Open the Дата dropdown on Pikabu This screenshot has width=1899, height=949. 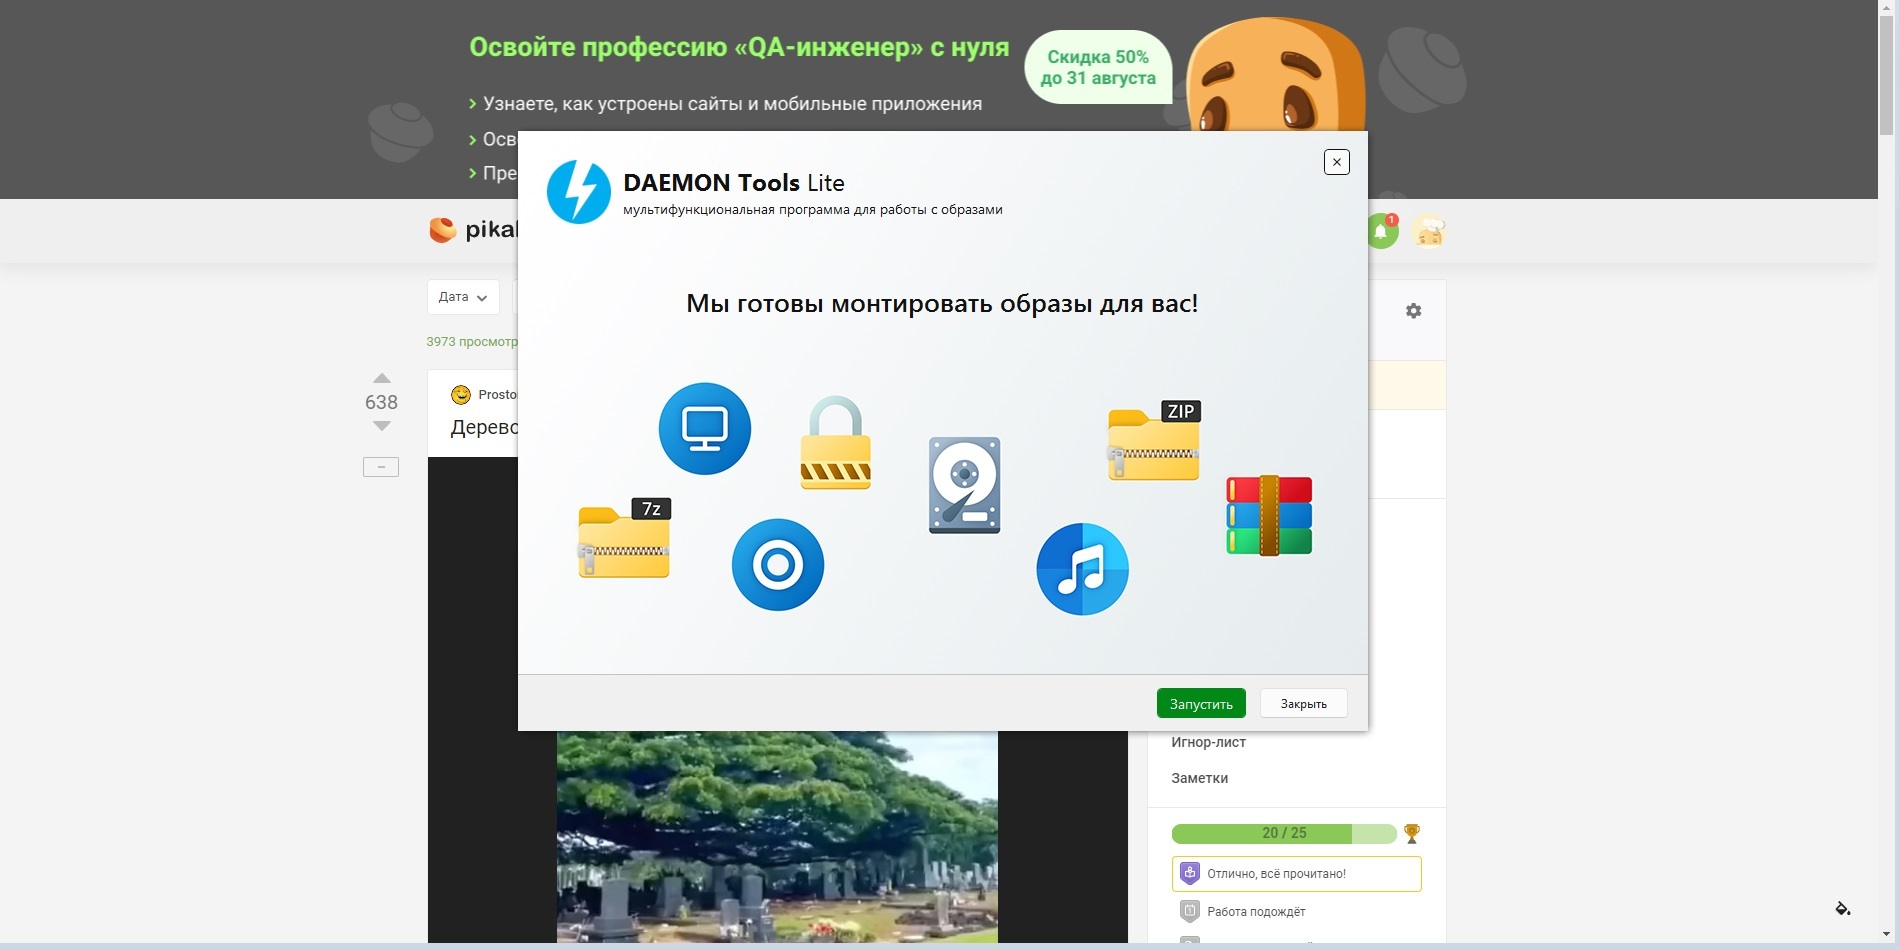463,297
